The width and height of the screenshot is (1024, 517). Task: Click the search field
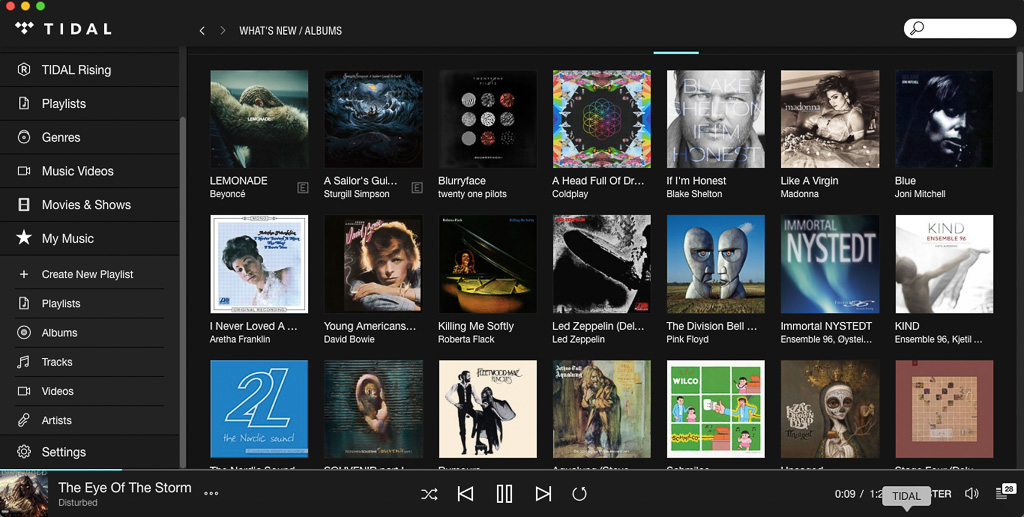[965, 29]
